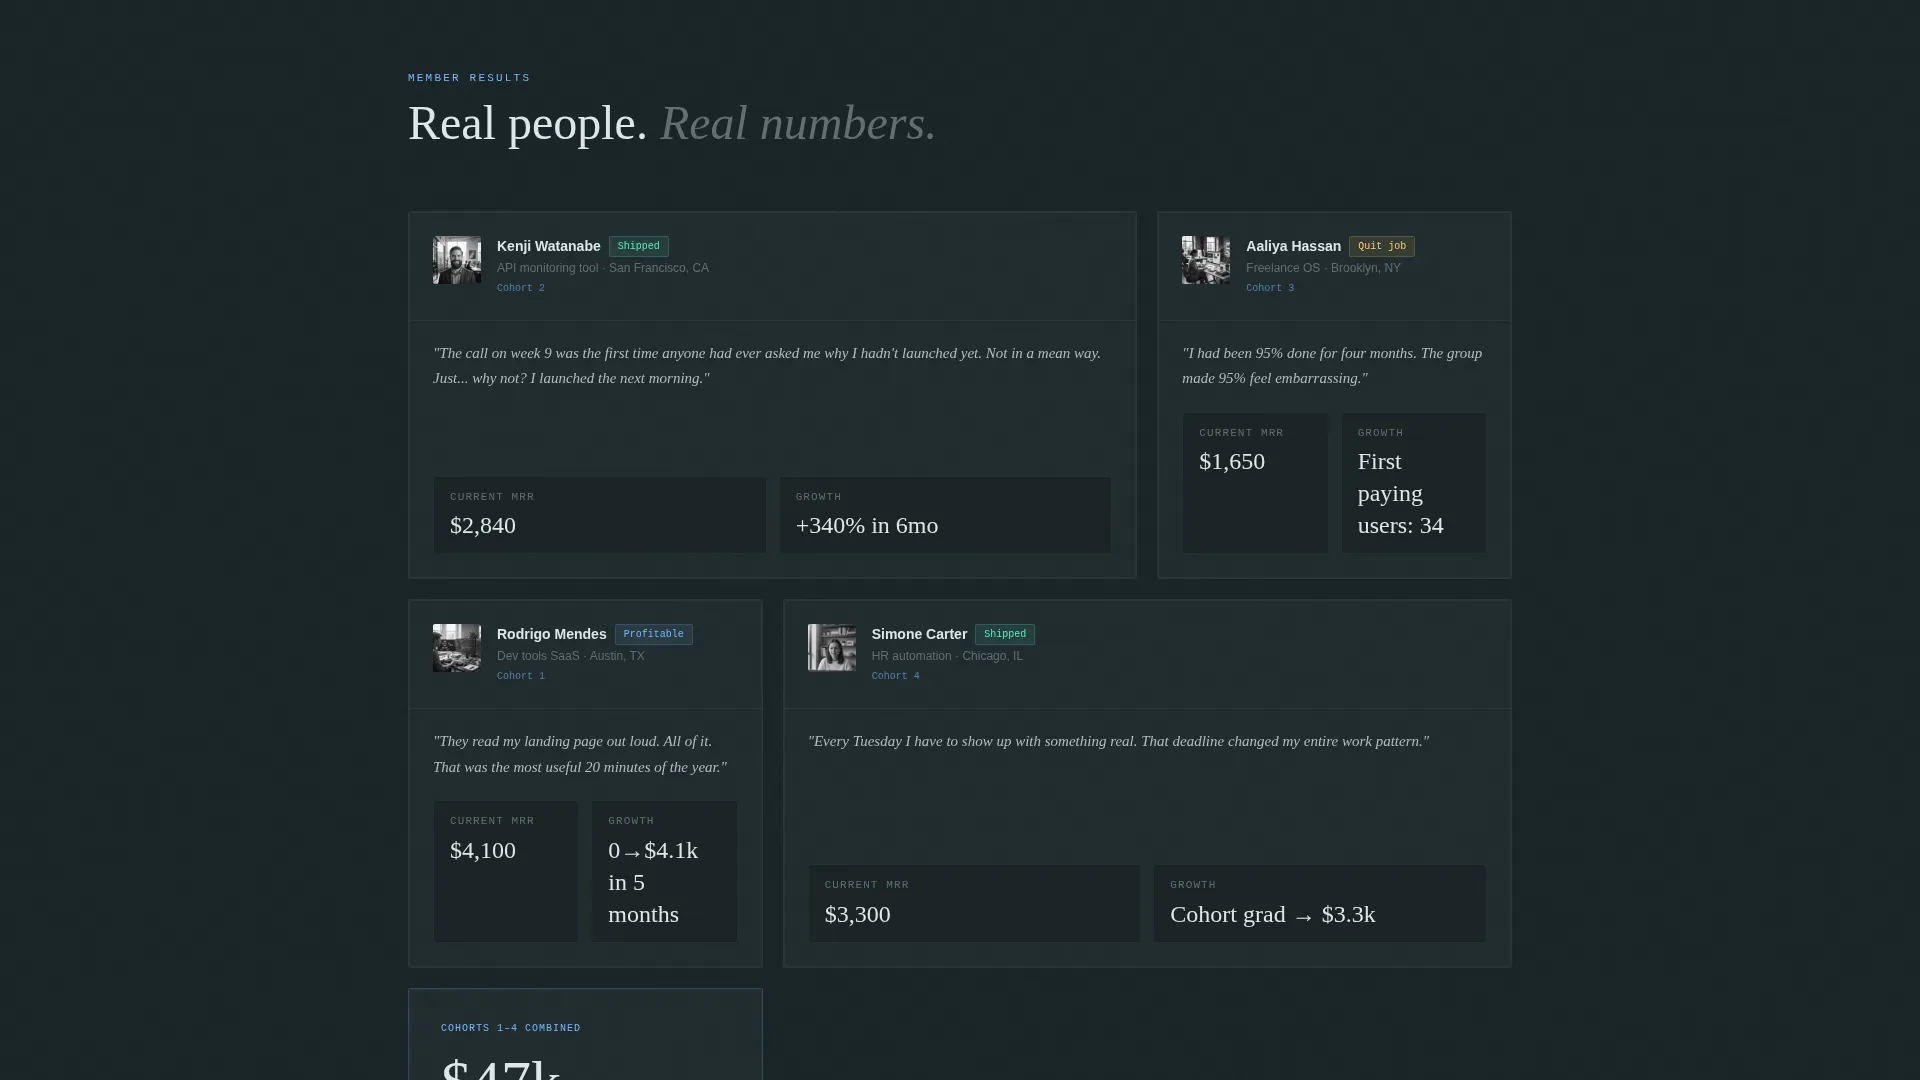
Task: Click the Cohort 3 label
Action: [x=1270, y=288]
